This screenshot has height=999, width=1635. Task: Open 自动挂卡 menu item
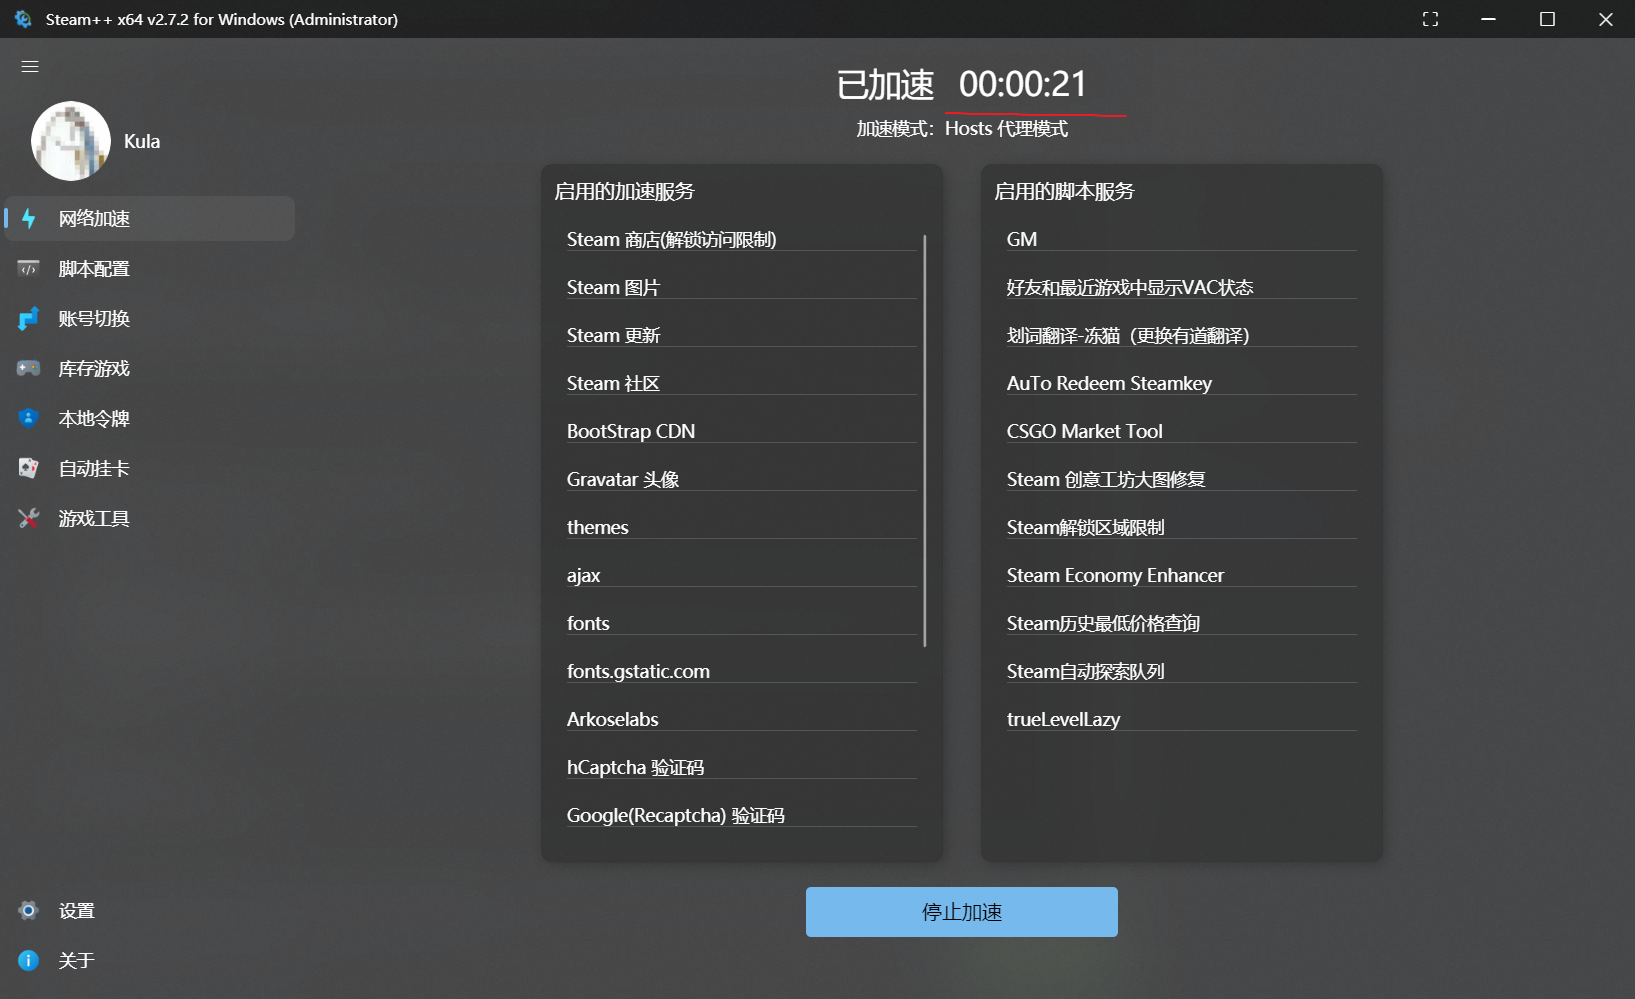coord(150,468)
